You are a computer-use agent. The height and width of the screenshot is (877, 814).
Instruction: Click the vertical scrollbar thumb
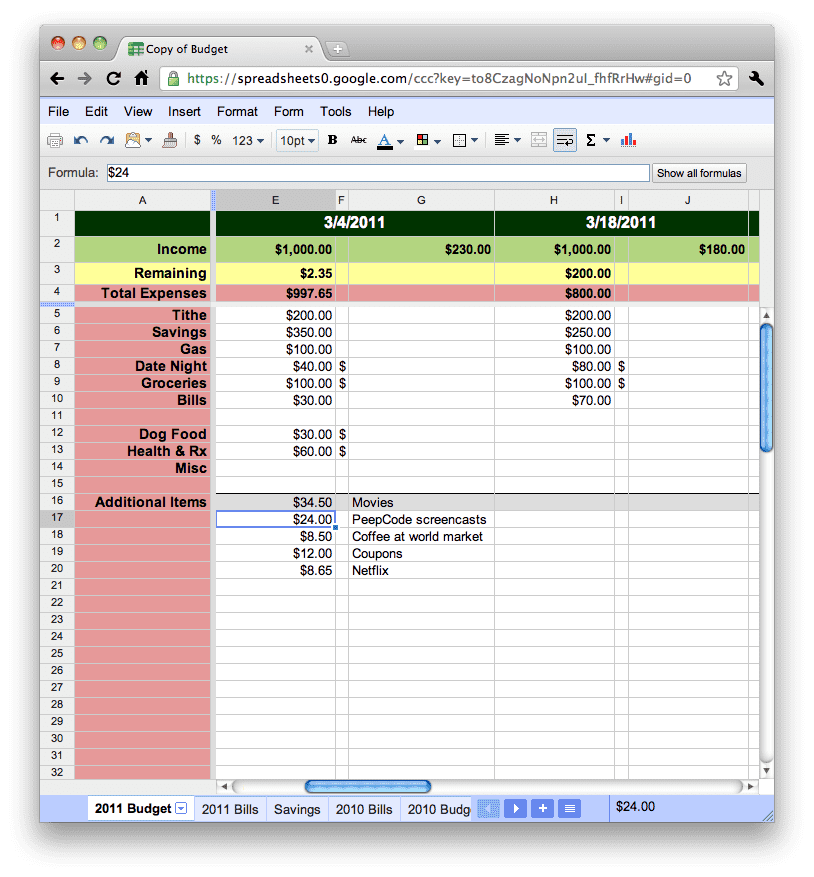766,387
